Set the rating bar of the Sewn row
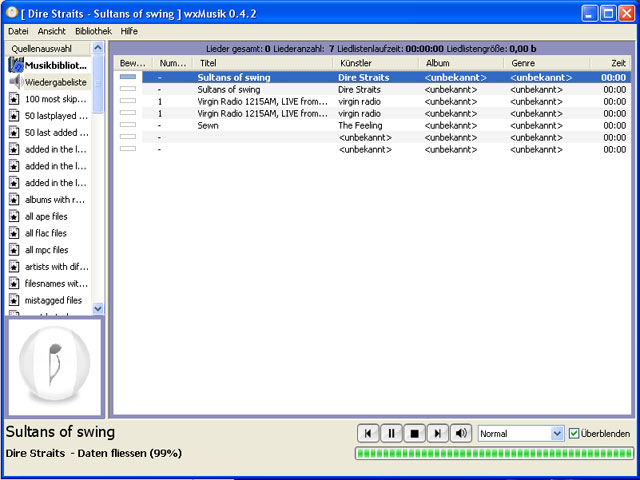640x480 pixels. point(128,125)
